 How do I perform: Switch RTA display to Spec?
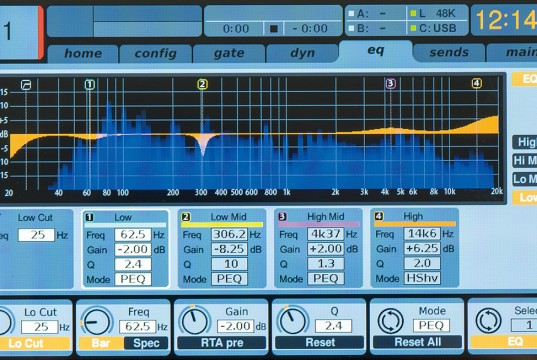(x=146, y=343)
